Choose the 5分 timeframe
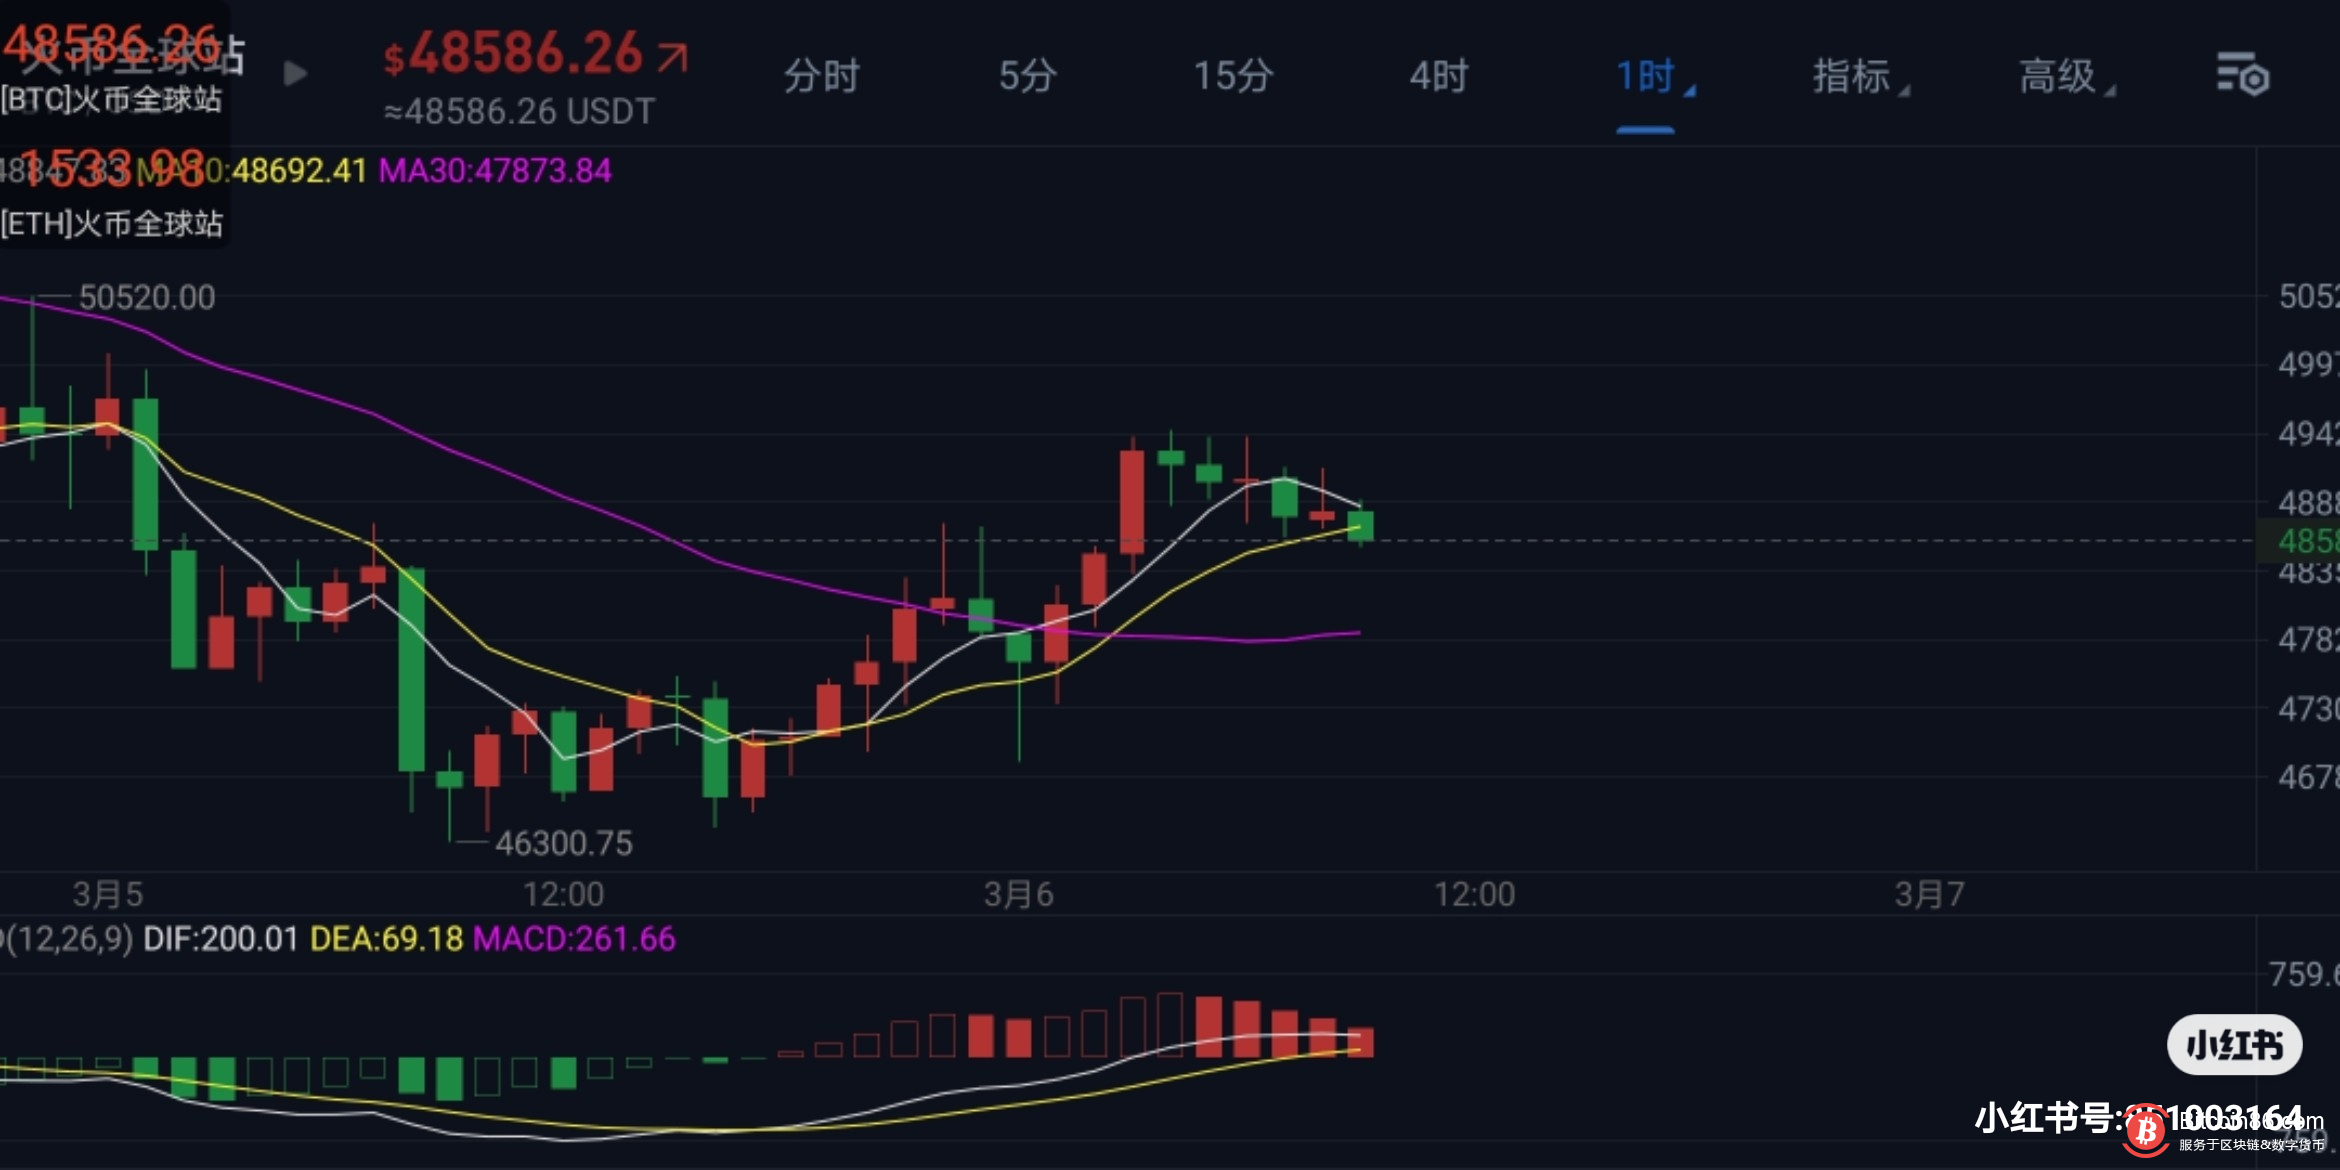 point(1027,77)
